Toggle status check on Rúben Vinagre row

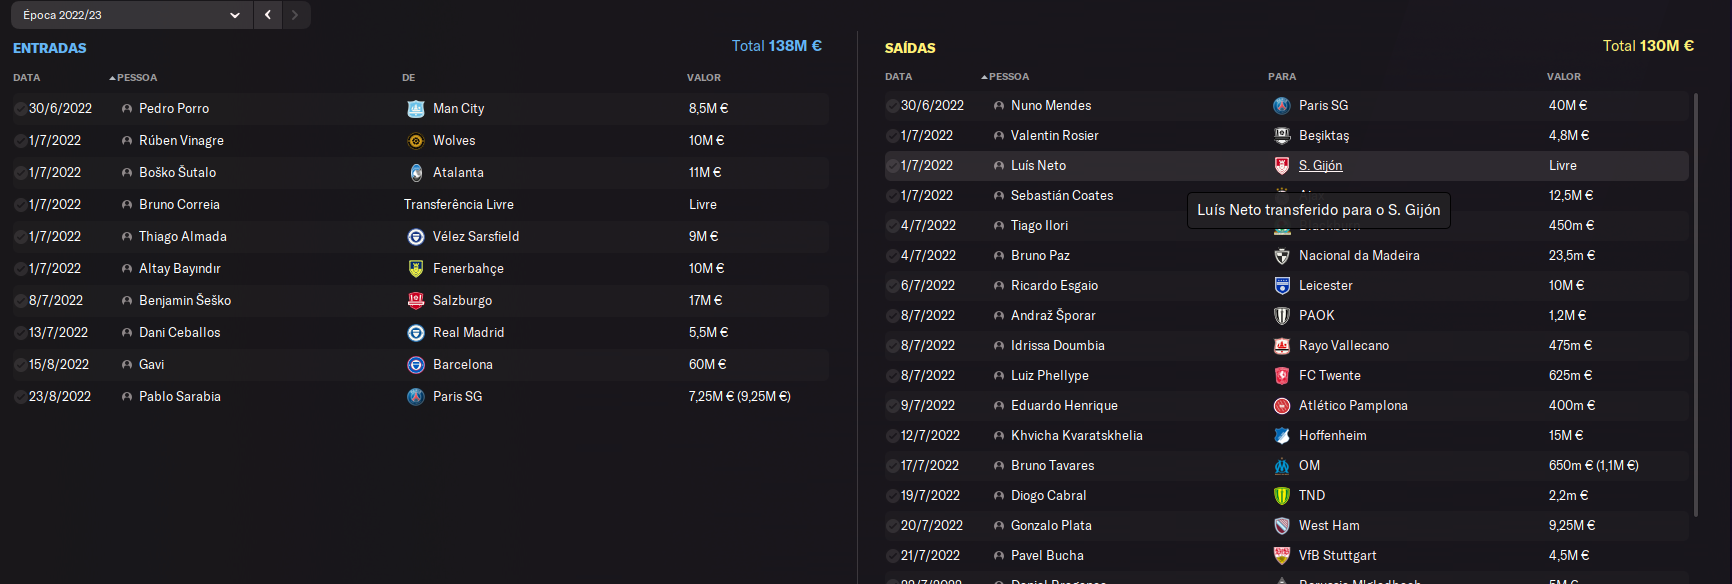20,141
